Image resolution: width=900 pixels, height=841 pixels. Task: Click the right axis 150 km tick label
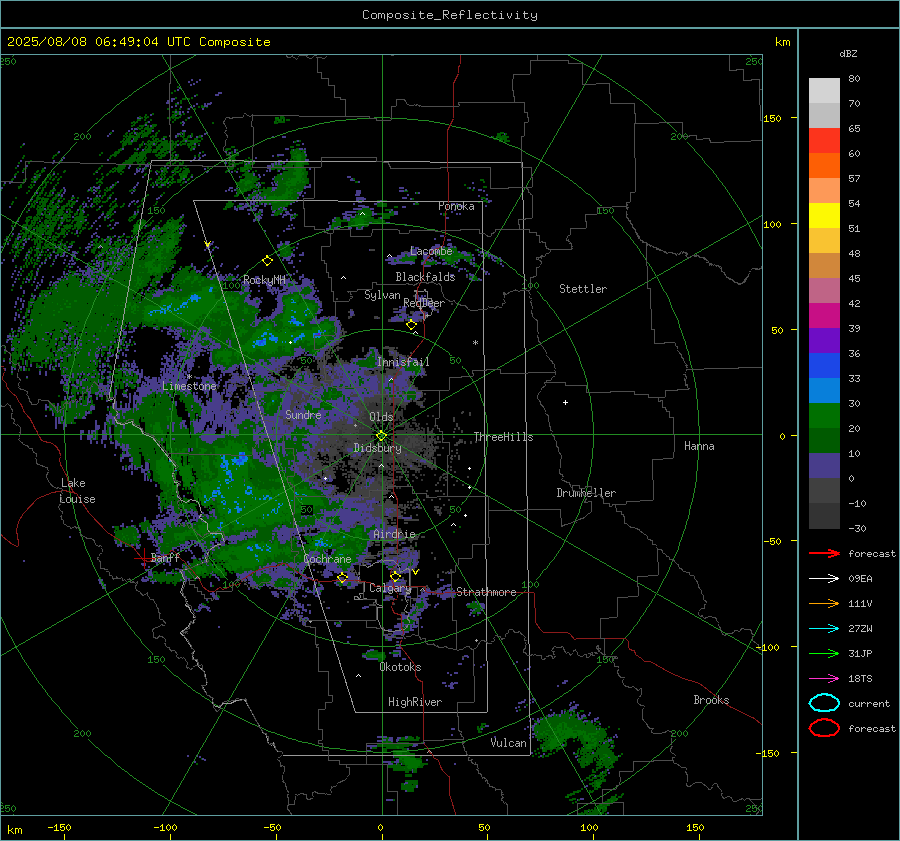click(772, 118)
